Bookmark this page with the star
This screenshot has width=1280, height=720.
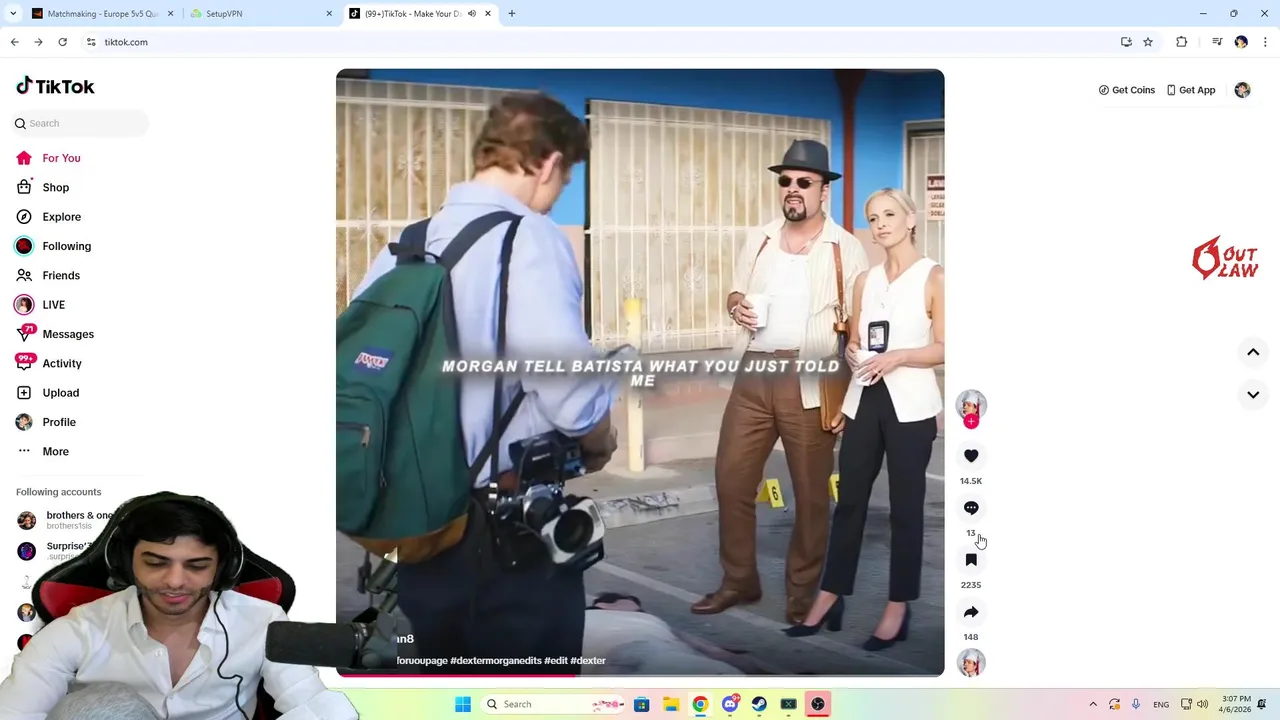(x=1148, y=42)
